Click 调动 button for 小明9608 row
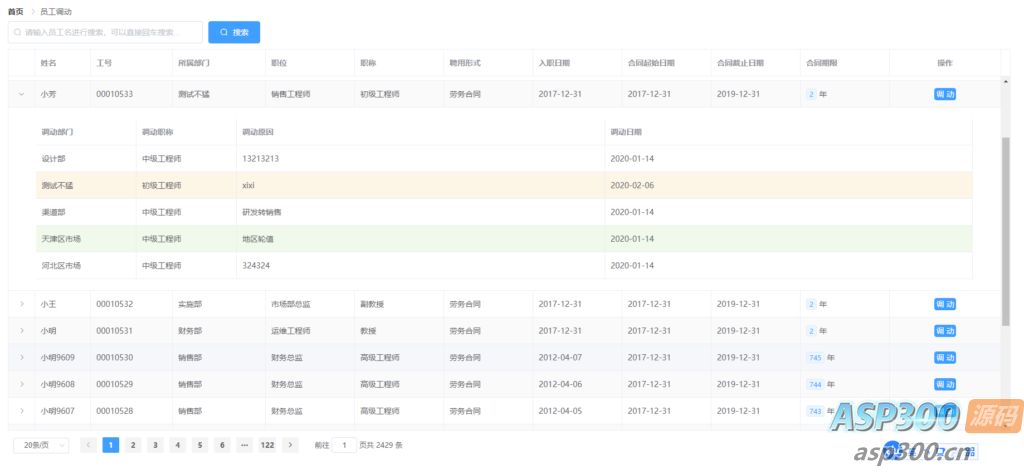1024x474 pixels. tap(944, 385)
